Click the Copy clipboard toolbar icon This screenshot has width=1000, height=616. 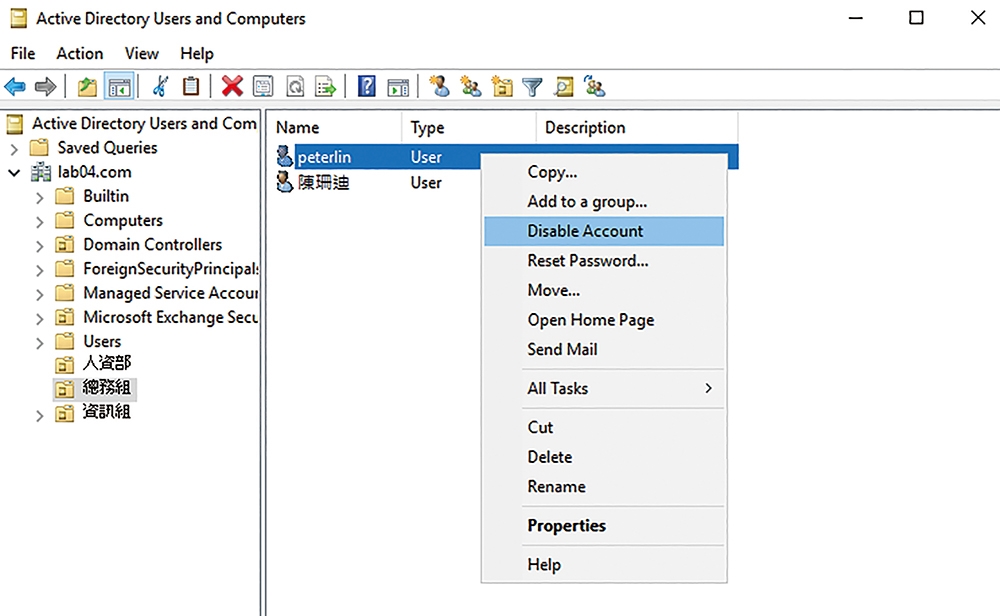pyautogui.click(x=191, y=86)
